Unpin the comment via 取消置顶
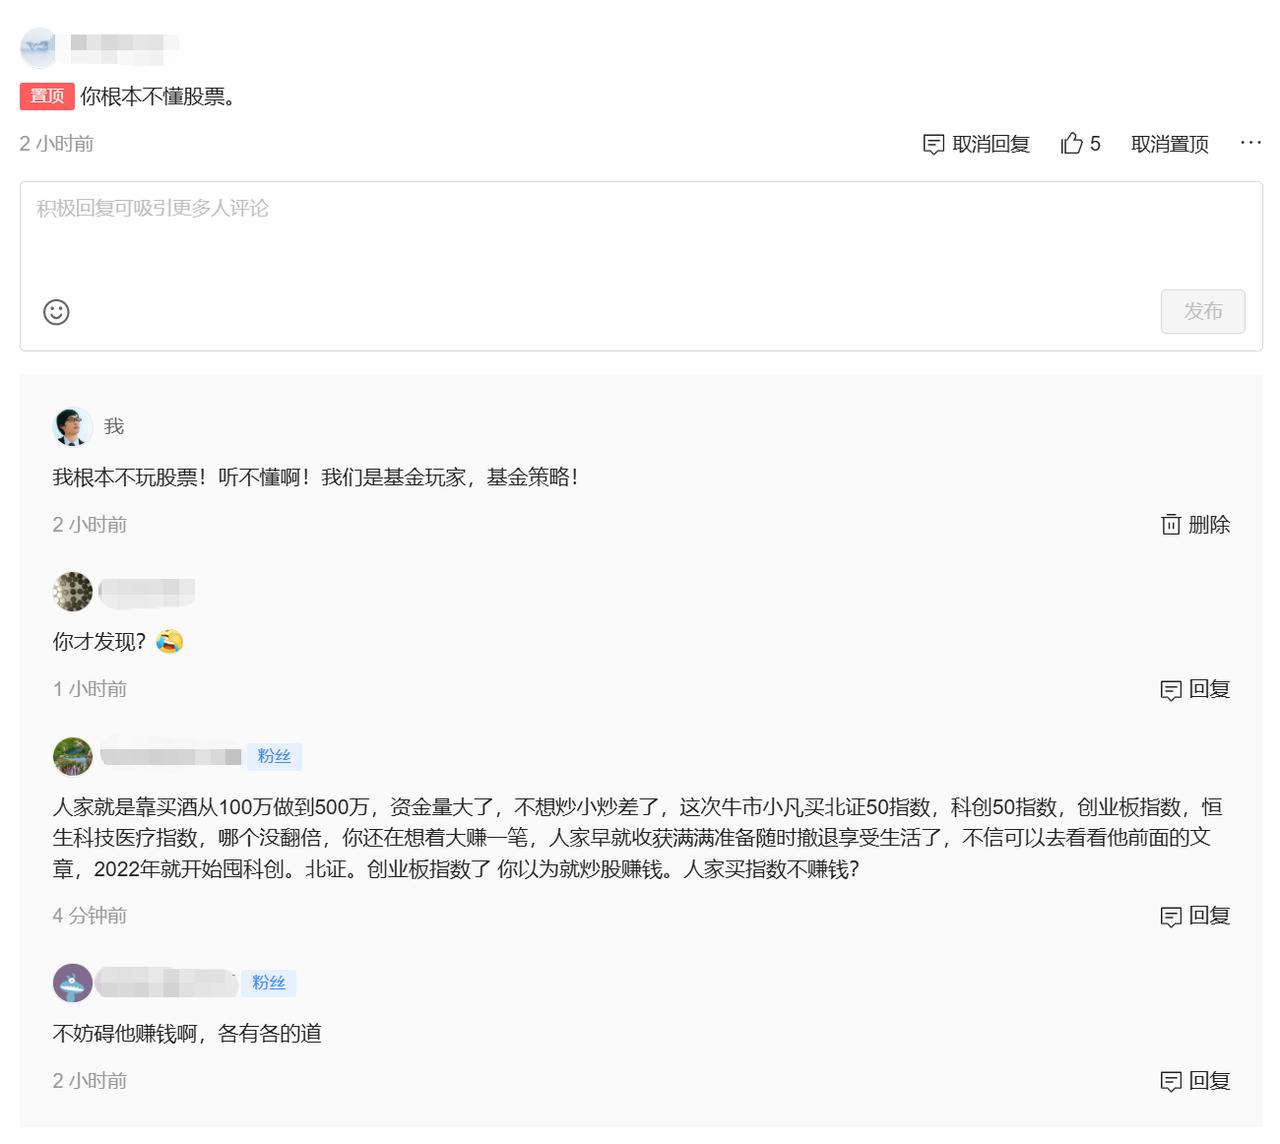Screen dimensions: 1280x1144 pyautogui.click(x=1169, y=144)
